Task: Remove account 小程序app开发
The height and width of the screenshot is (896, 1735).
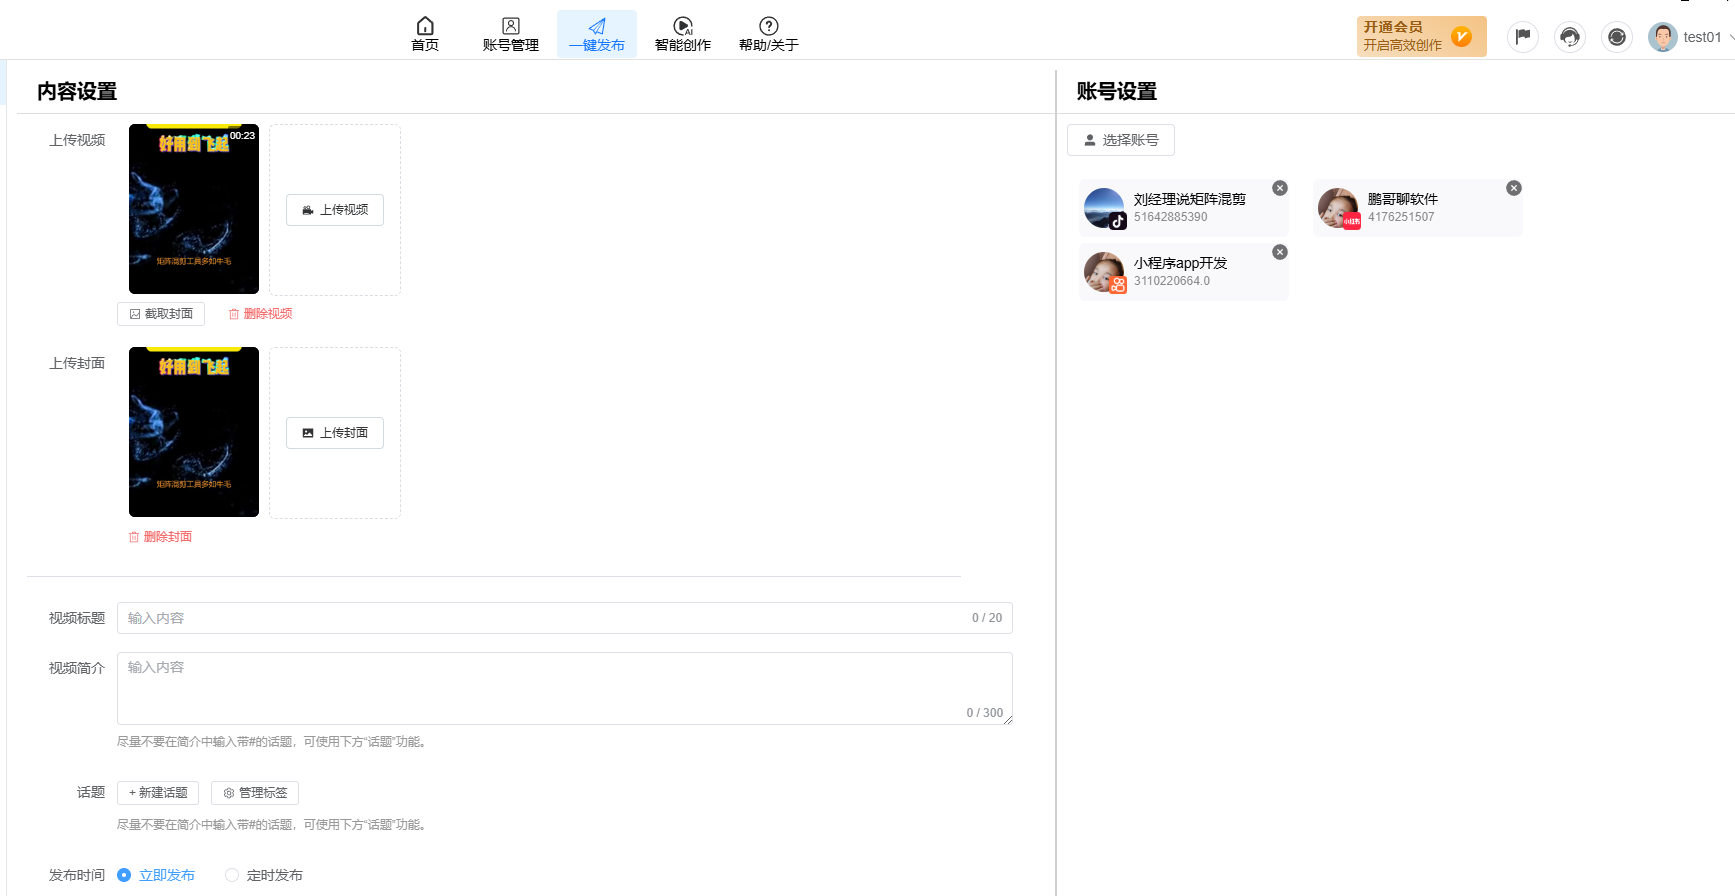Action: [1280, 252]
